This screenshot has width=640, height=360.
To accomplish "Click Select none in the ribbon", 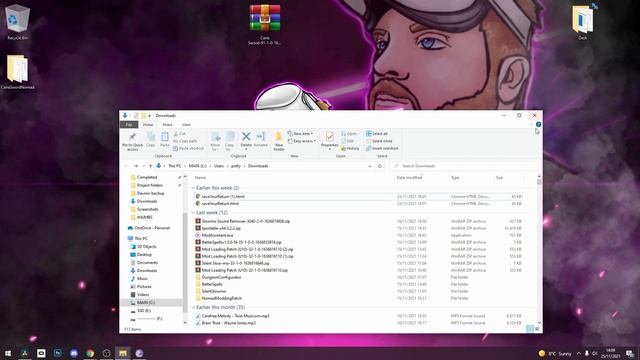I will [x=379, y=141].
